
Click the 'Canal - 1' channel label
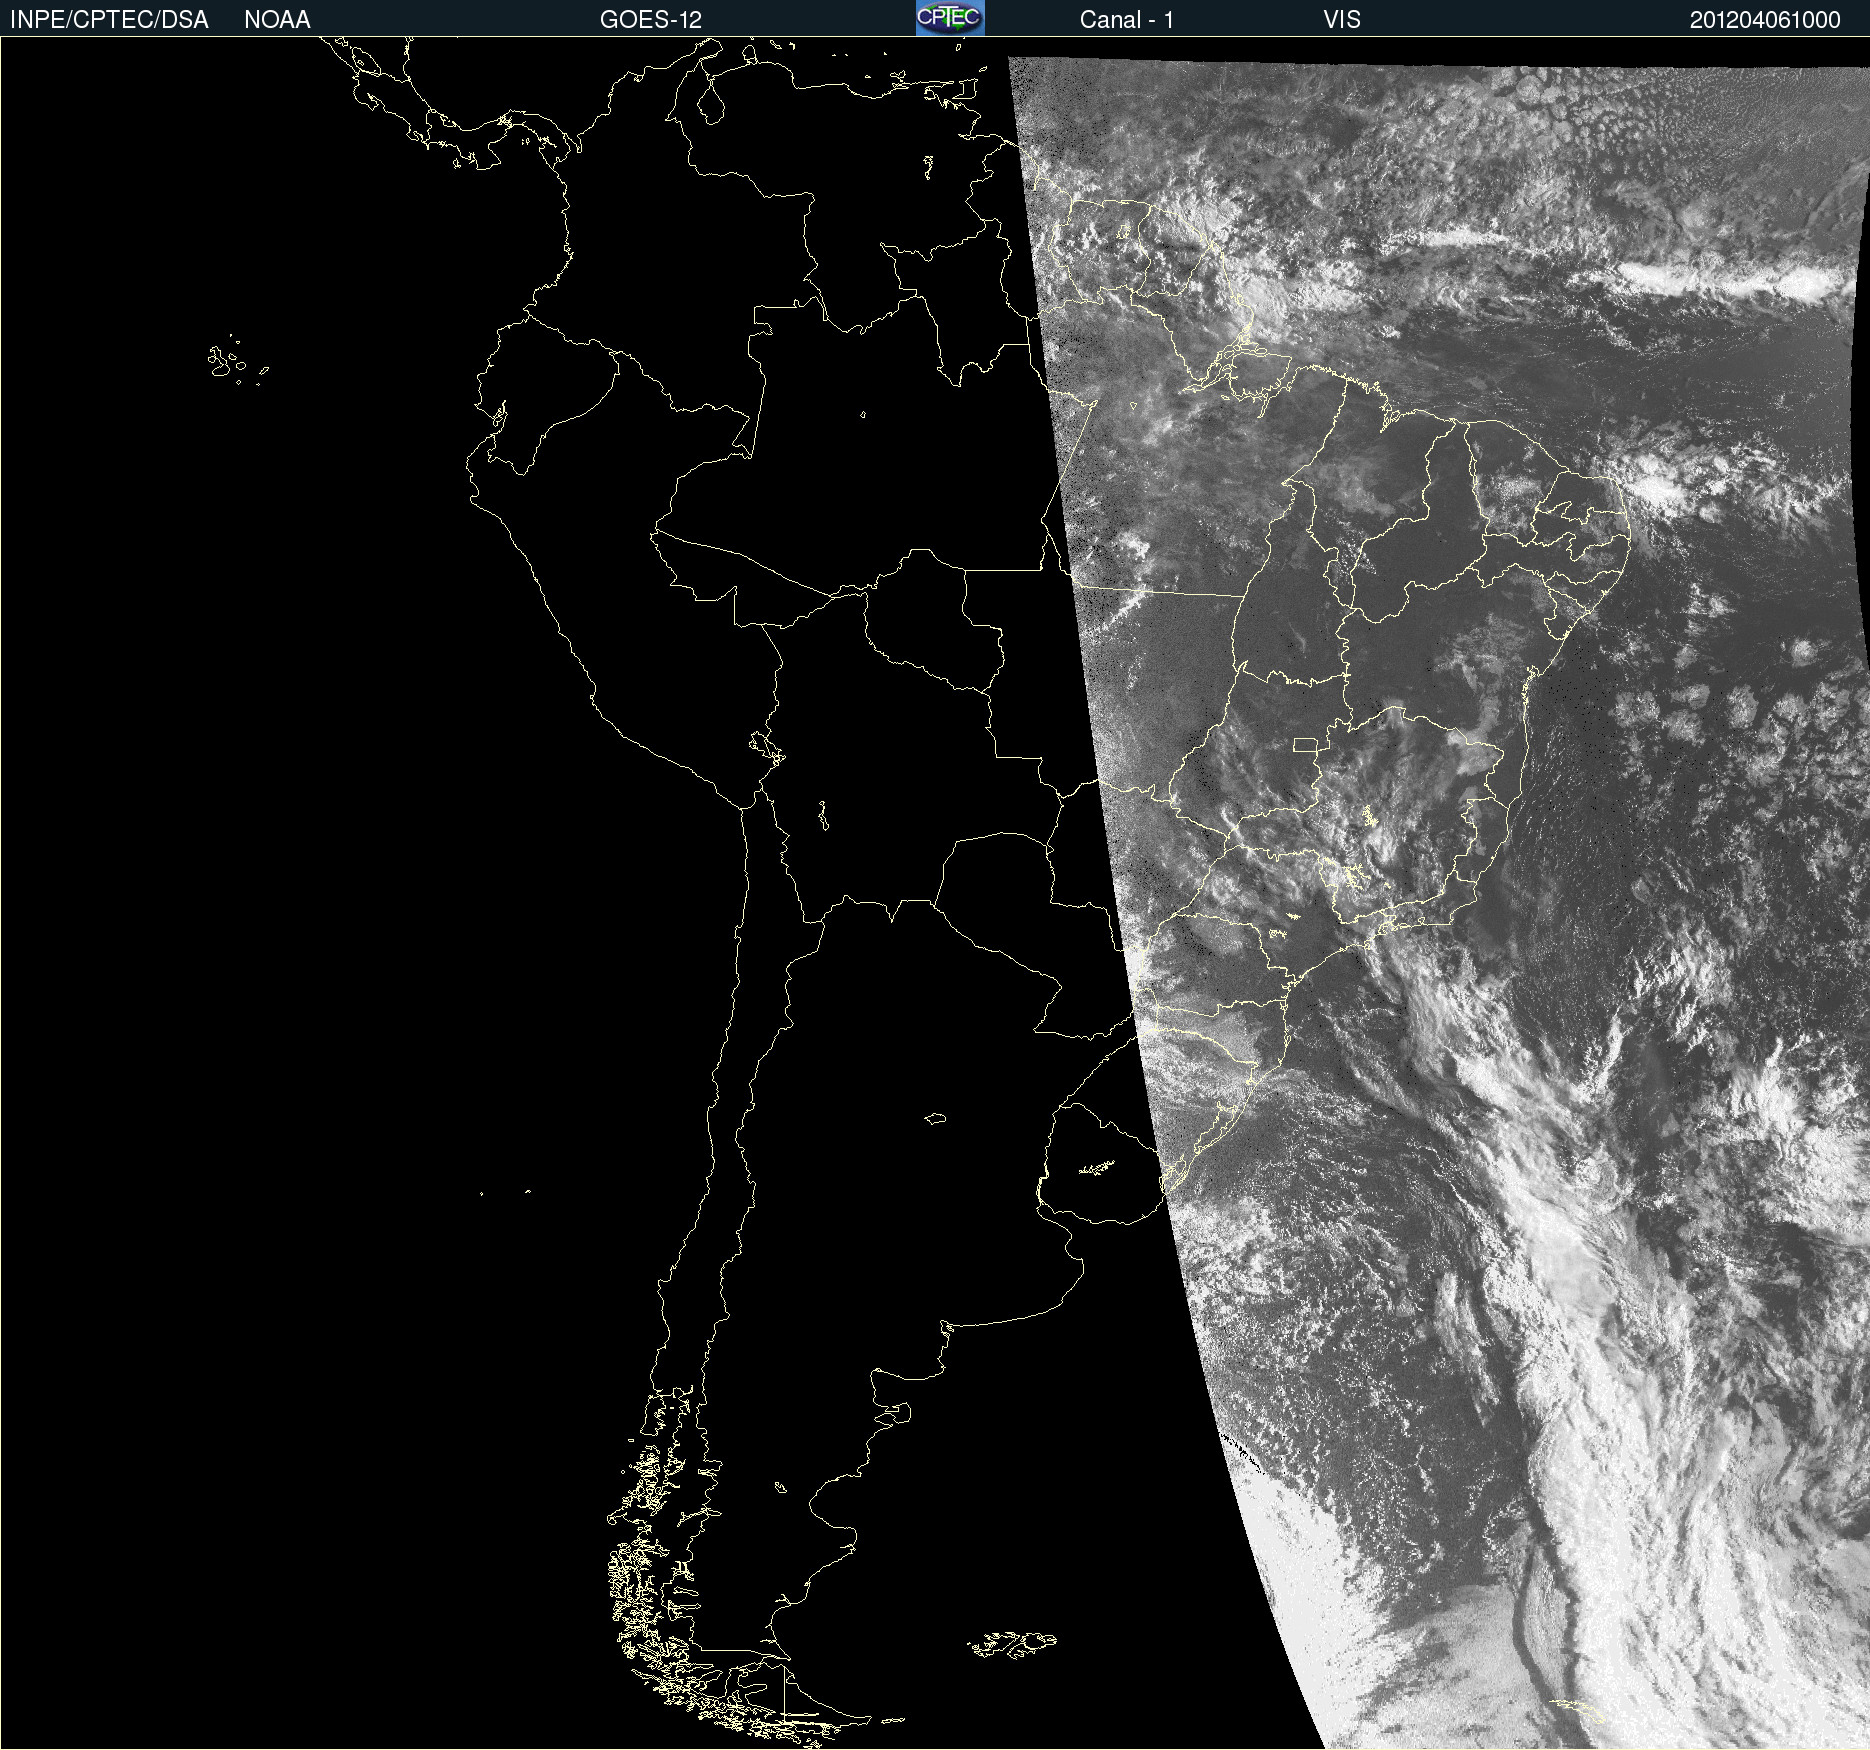point(1126,20)
